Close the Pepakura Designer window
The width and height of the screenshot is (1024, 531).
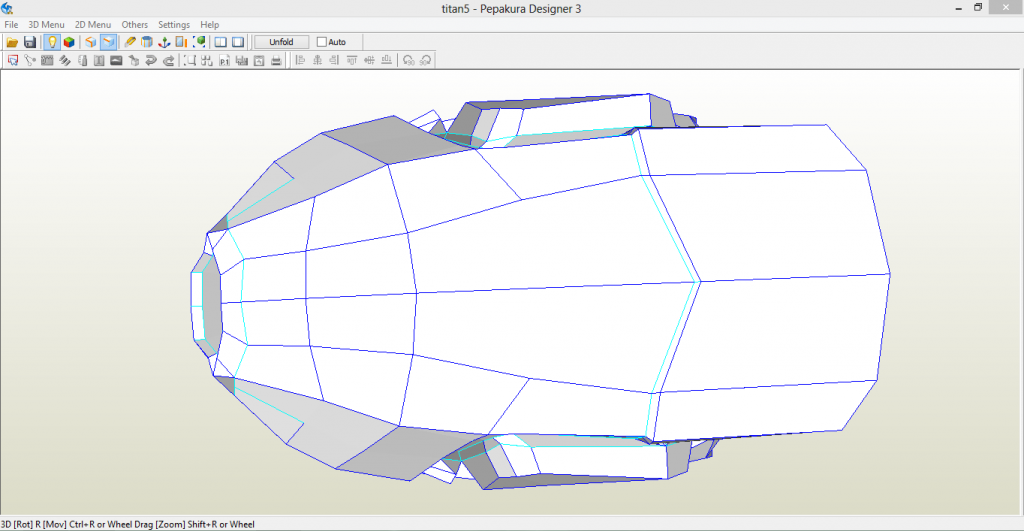1006,7
